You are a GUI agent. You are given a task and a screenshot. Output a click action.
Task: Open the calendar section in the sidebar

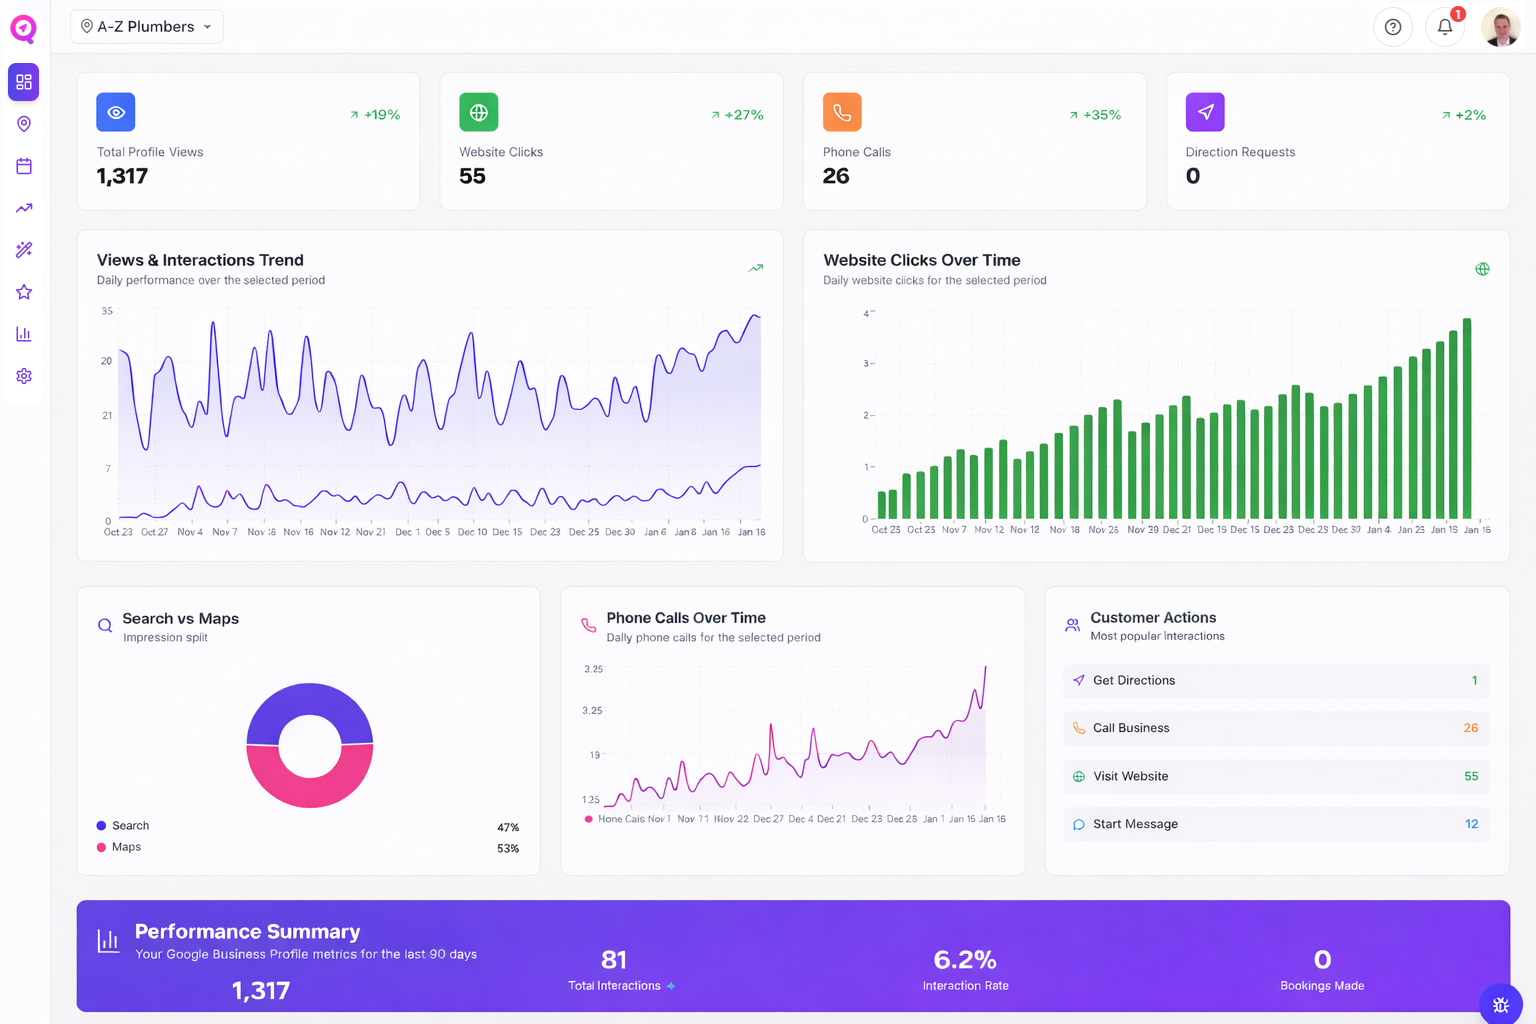[x=23, y=166]
